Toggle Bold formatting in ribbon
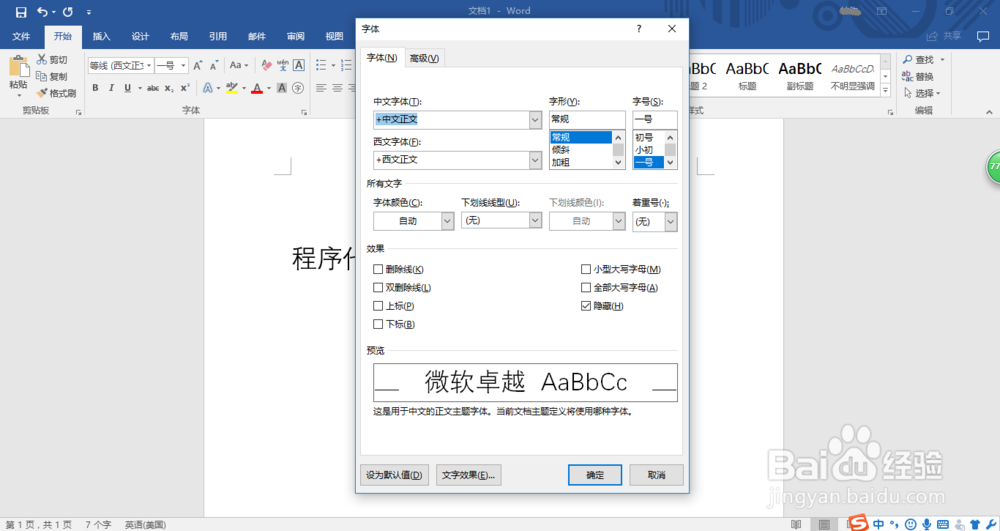The image size is (1000, 531). click(95, 88)
